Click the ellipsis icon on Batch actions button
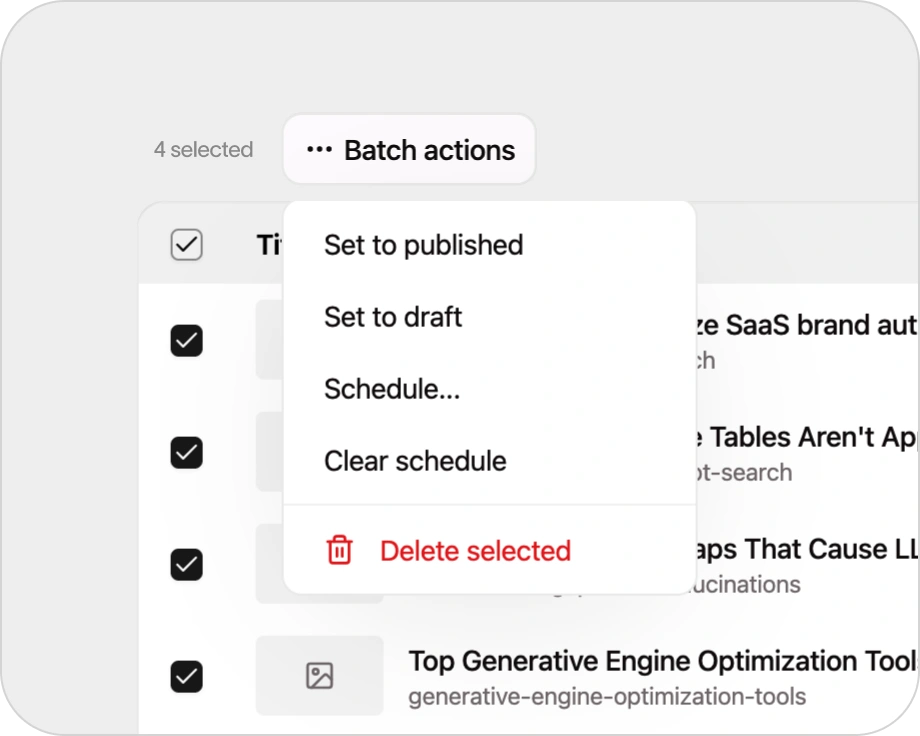920x736 pixels. point(318,149)
